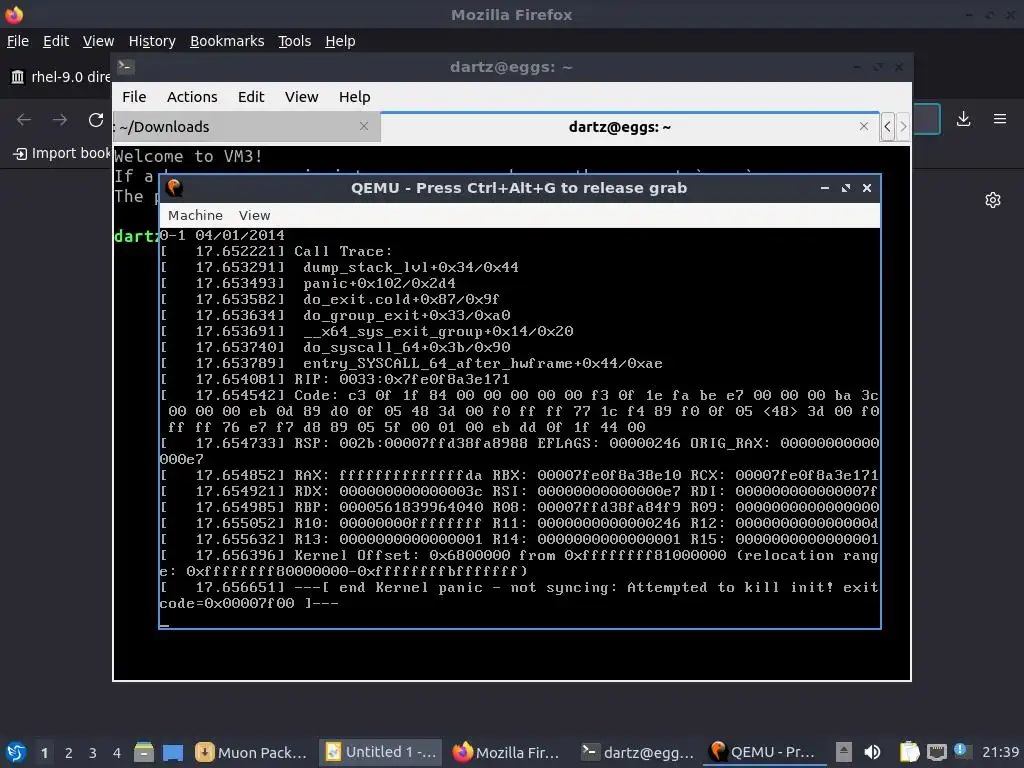The width and height of the screenshot is (1024, 768).
Task: Open Firefox Edit menu
Action: [56, 41]
